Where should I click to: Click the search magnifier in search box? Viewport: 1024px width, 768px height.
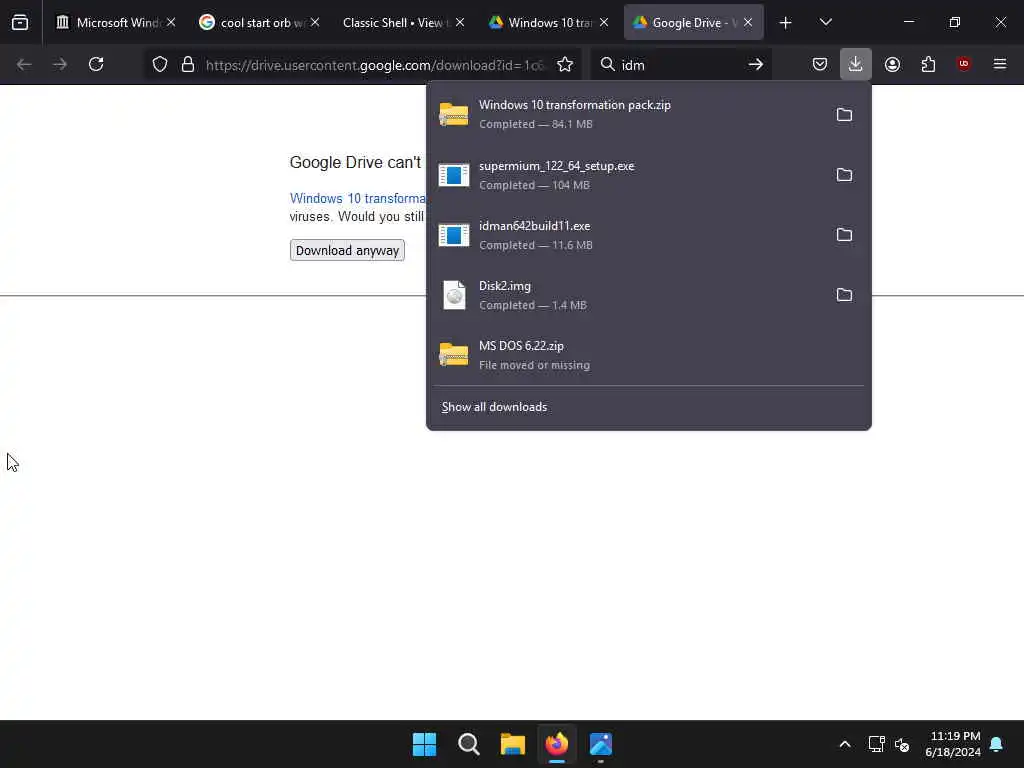pos(607,64)
